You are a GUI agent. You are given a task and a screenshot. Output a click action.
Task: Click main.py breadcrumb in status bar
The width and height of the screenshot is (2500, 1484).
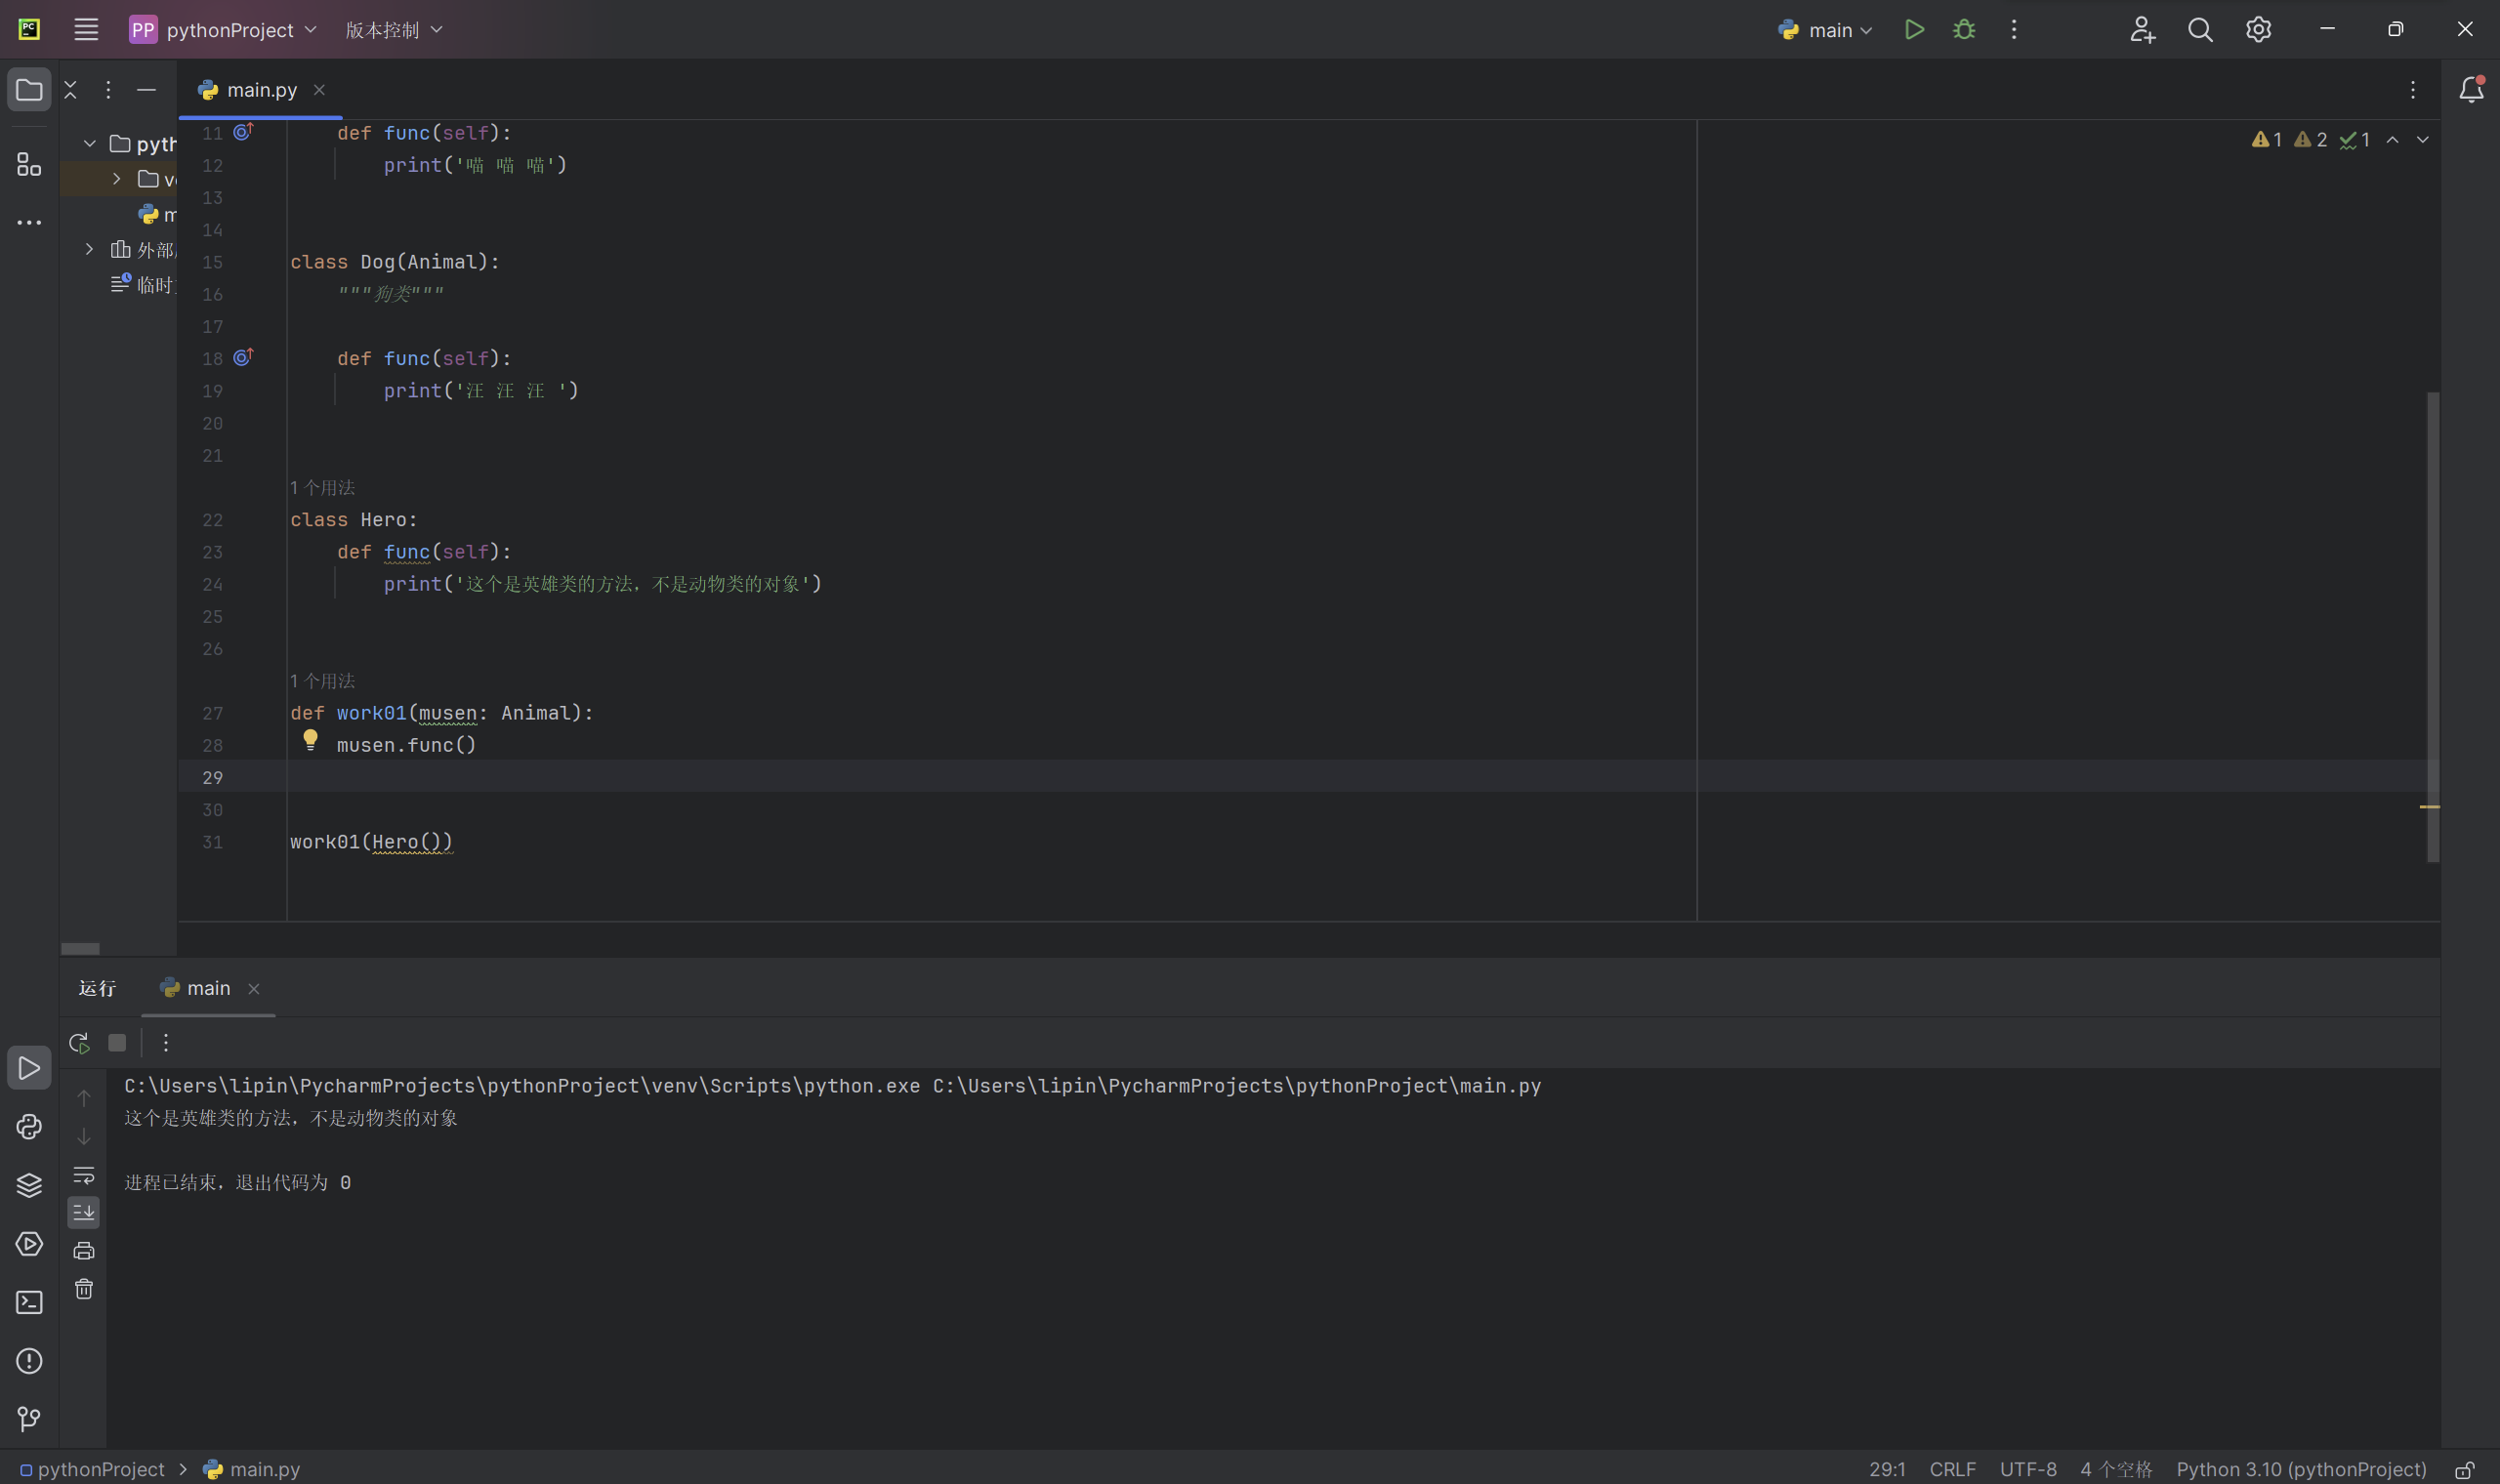(x=252, y=1469)
